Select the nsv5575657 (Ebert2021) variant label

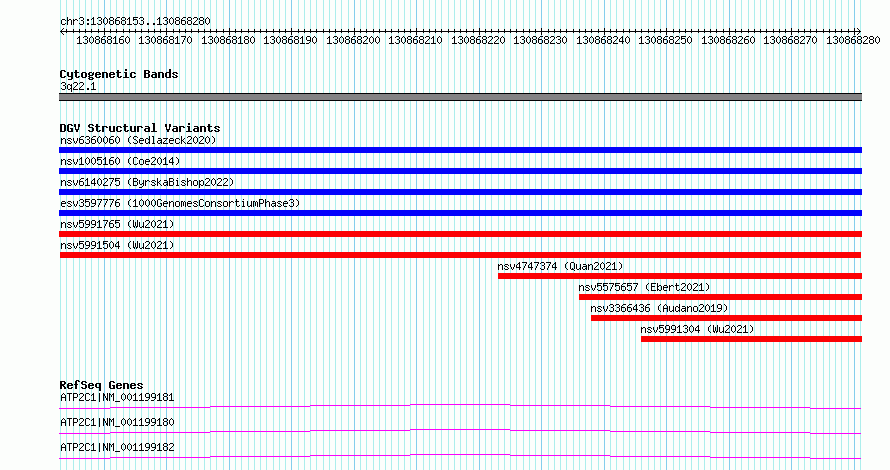coord(644,287)
